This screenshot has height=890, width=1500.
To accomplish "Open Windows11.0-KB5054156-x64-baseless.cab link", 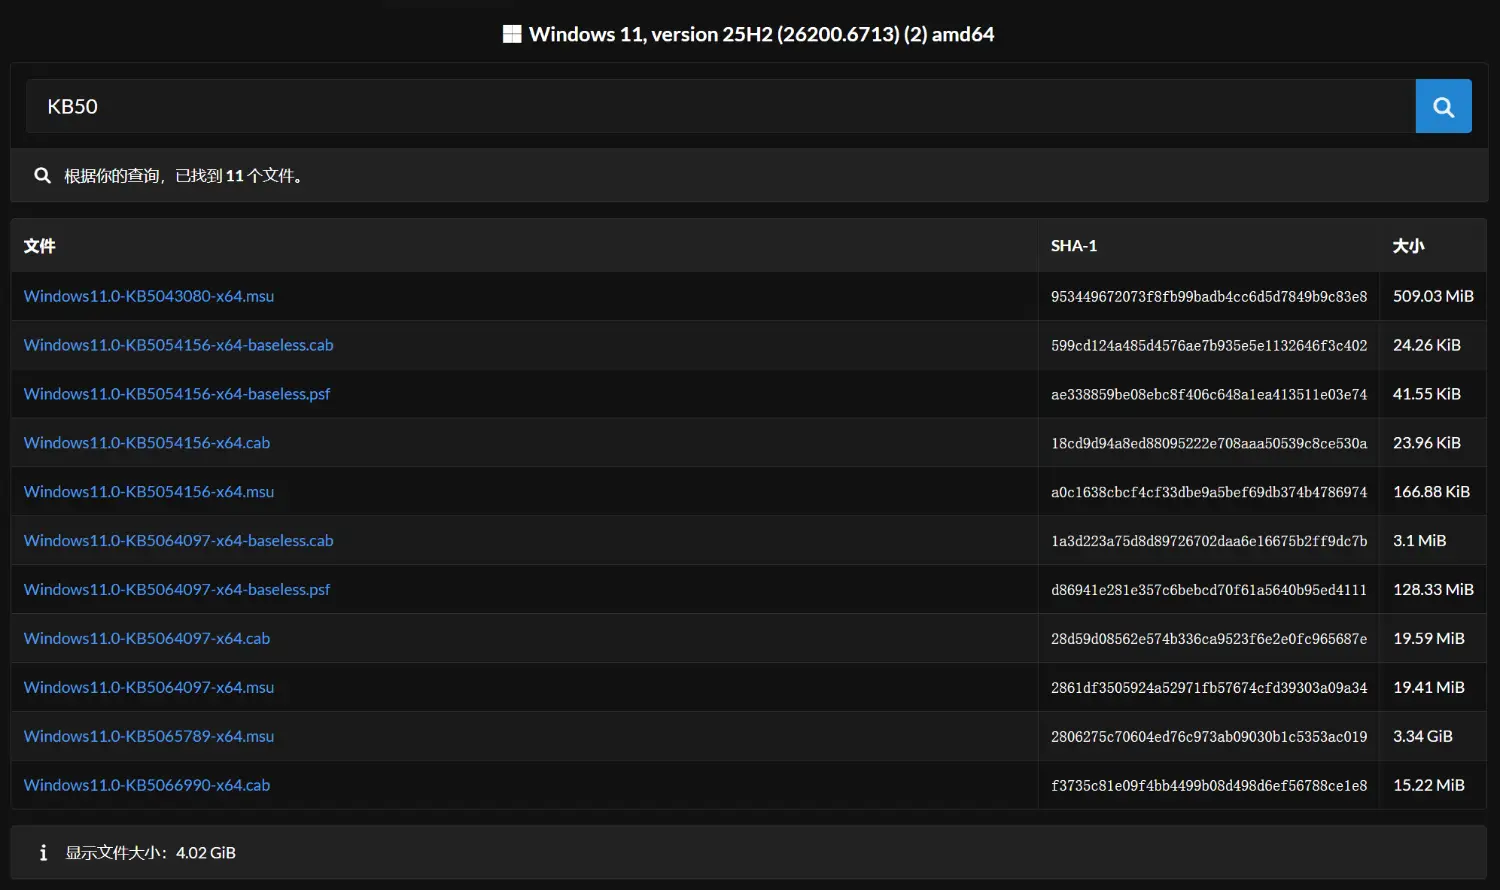I will 179,345.
